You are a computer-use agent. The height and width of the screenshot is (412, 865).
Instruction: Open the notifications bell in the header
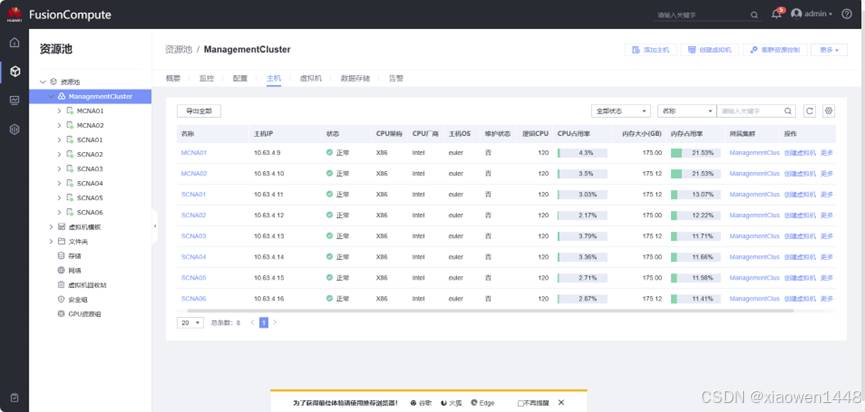point(777,14)
